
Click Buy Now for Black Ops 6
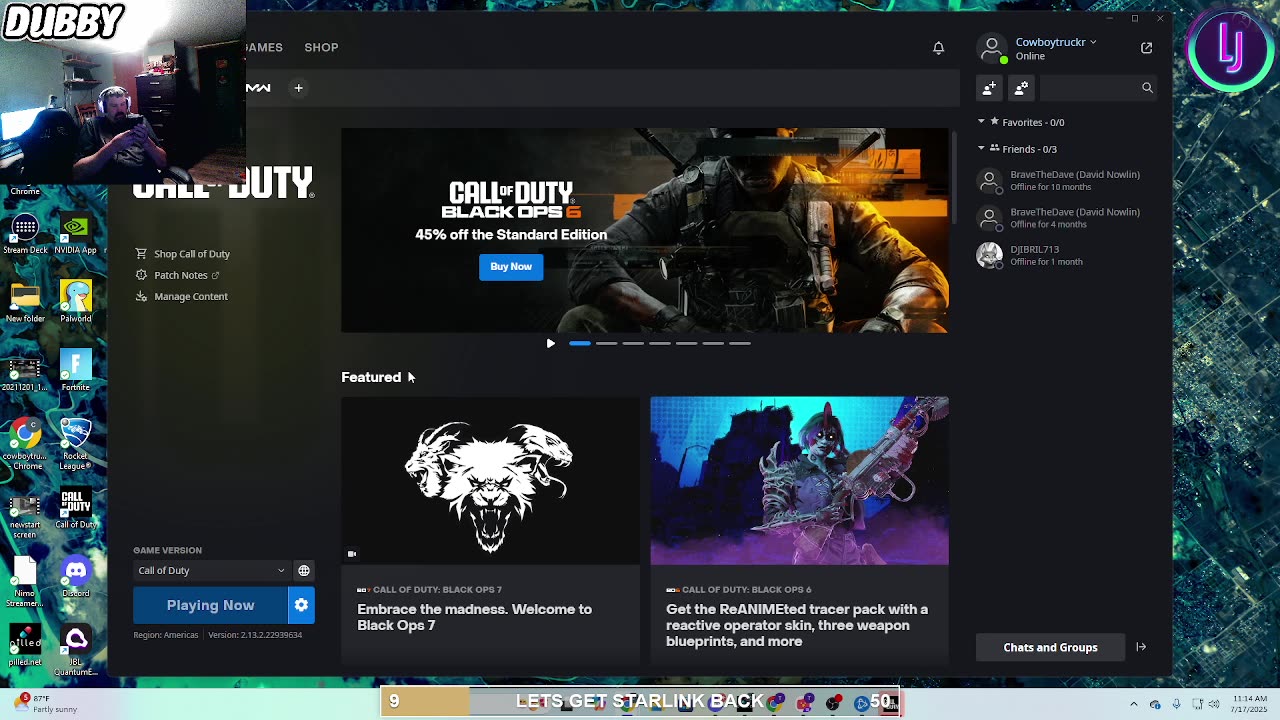pyautogui.click(x=511, y=267)
